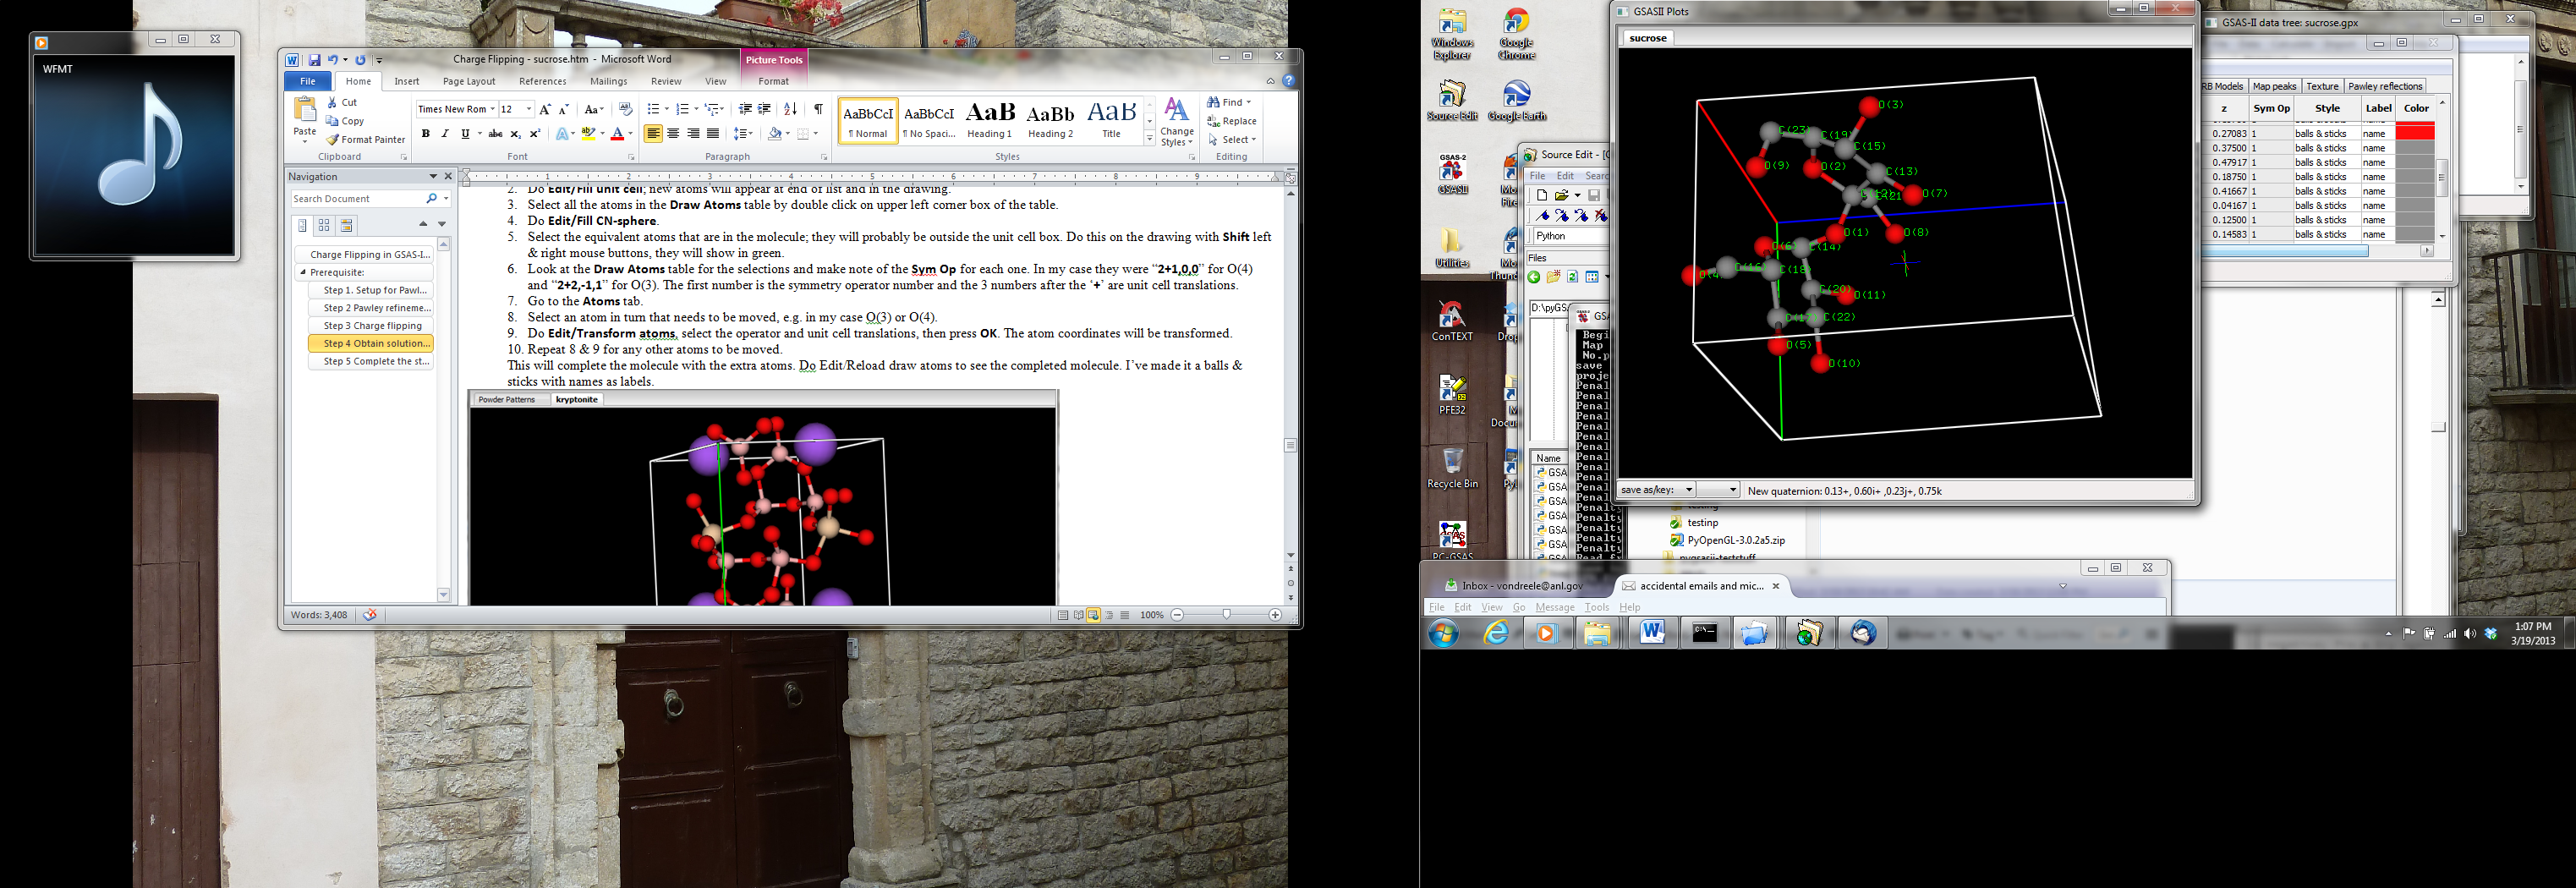
Task: Collapse the Prerequisite heading in Navigation
Action: pos(303,272)
